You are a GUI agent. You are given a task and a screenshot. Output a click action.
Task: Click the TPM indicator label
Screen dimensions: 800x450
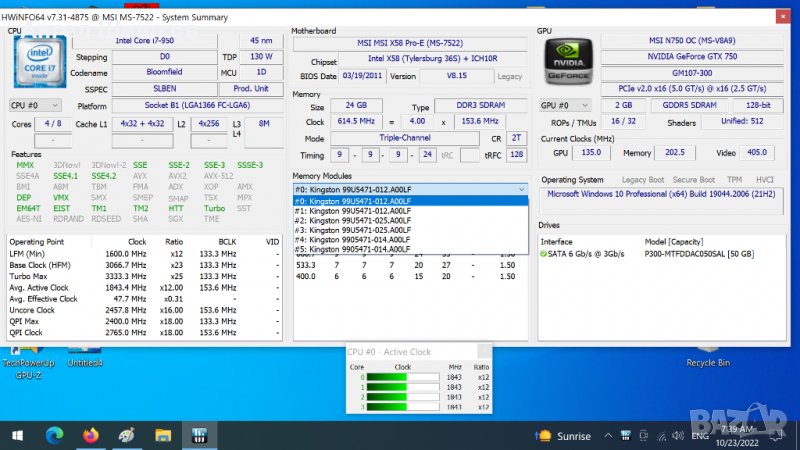pyautogui.click(x=736, y=180)
